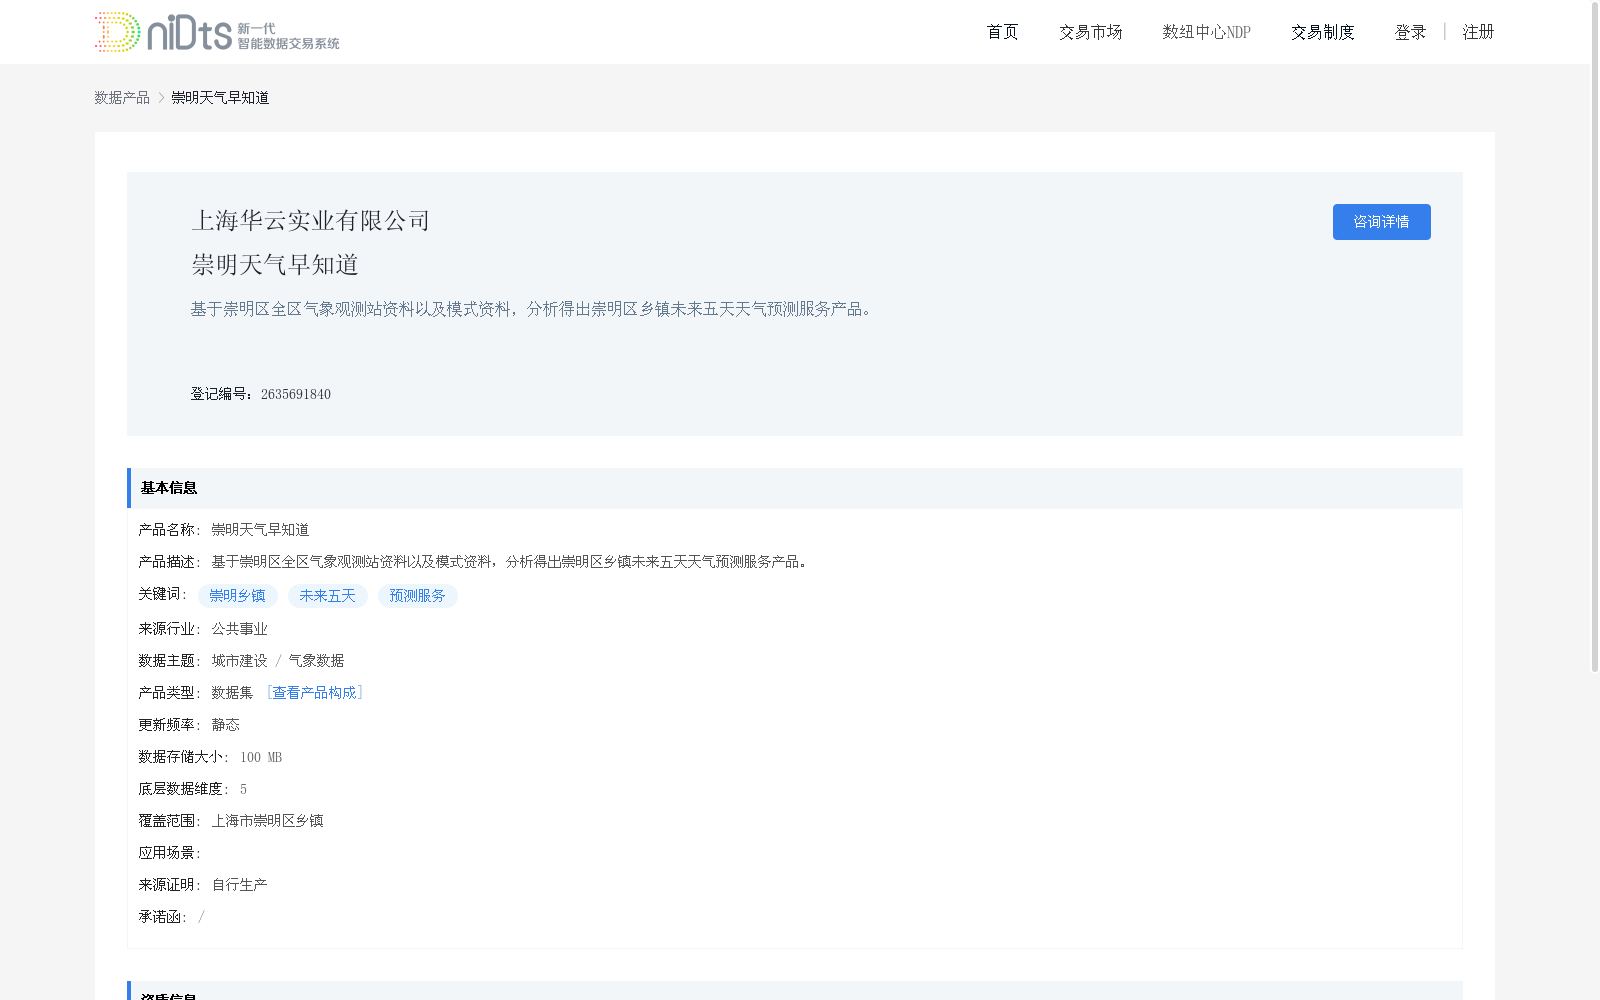
Task: Click the registration number 2635691840
Action: [296, 394]
